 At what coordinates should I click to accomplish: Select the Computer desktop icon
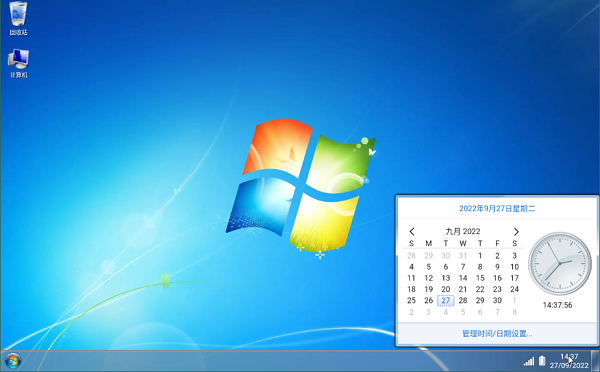click(x=18, y=64)
